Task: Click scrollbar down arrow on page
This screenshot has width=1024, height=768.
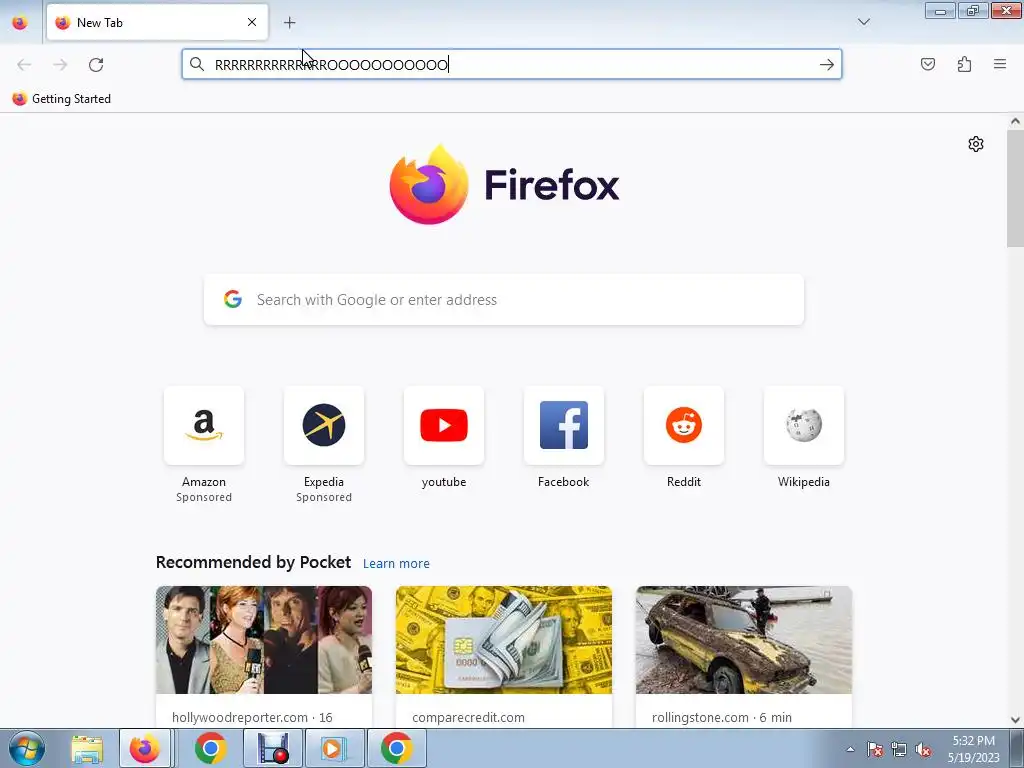Action: tap(1015, 720)
